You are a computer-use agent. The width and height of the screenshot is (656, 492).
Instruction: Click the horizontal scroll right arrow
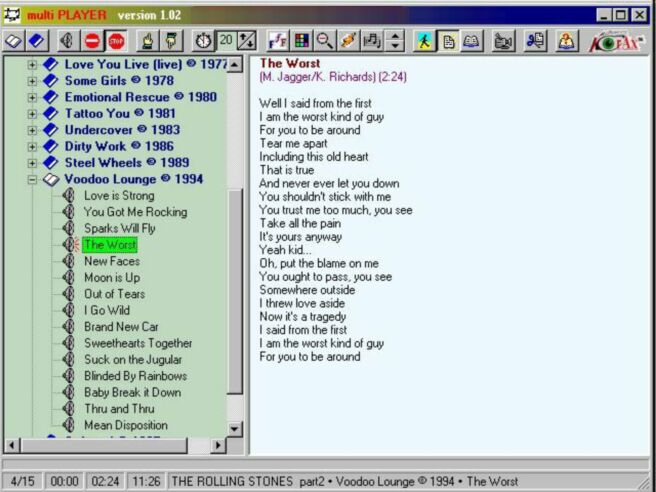click(218, 446)
